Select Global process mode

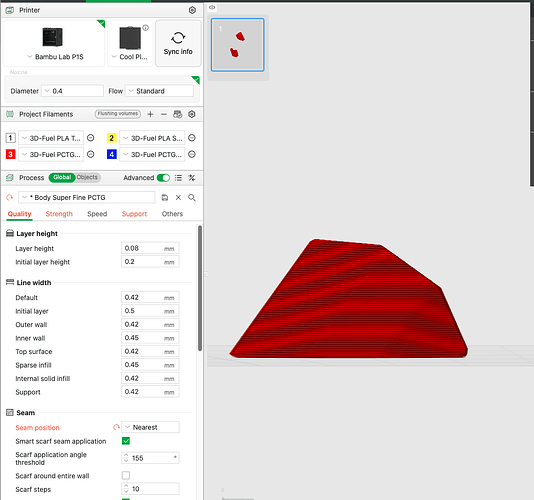[62, 177]
